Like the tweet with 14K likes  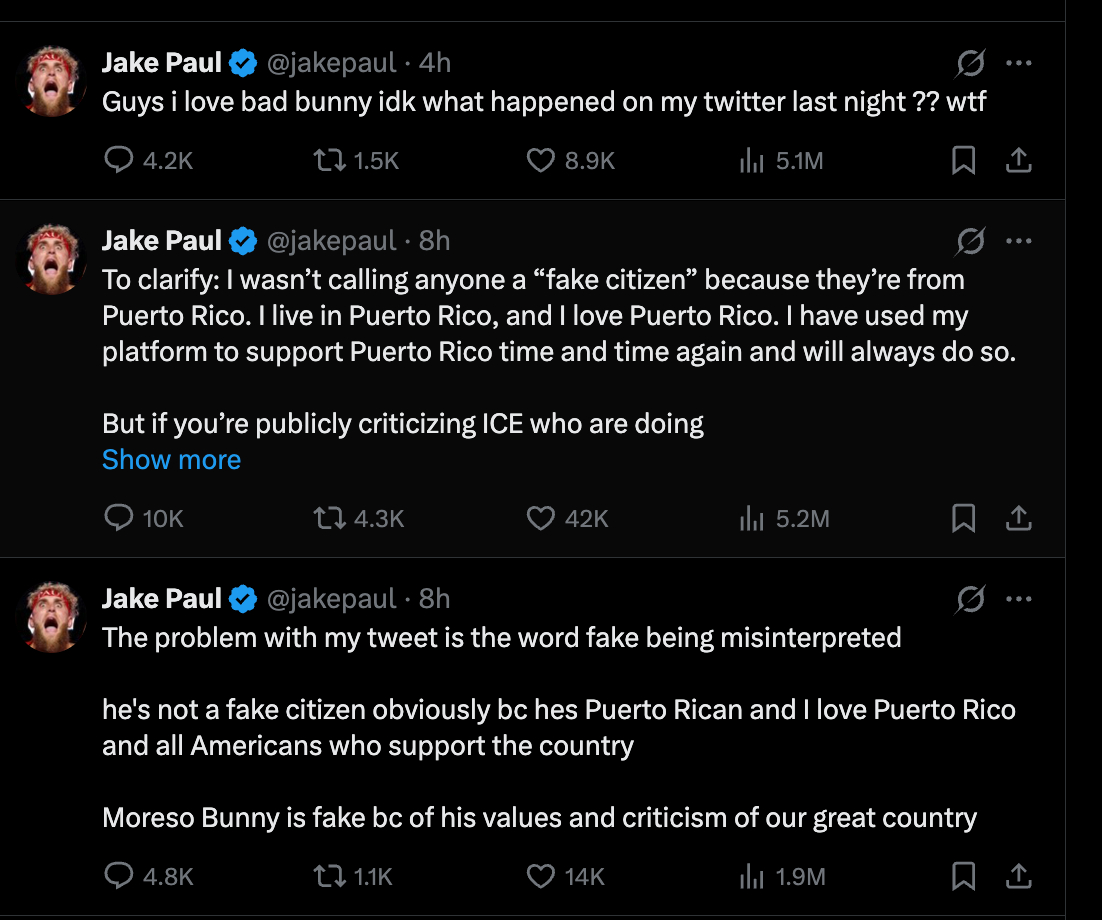click(x=541, y=876)
